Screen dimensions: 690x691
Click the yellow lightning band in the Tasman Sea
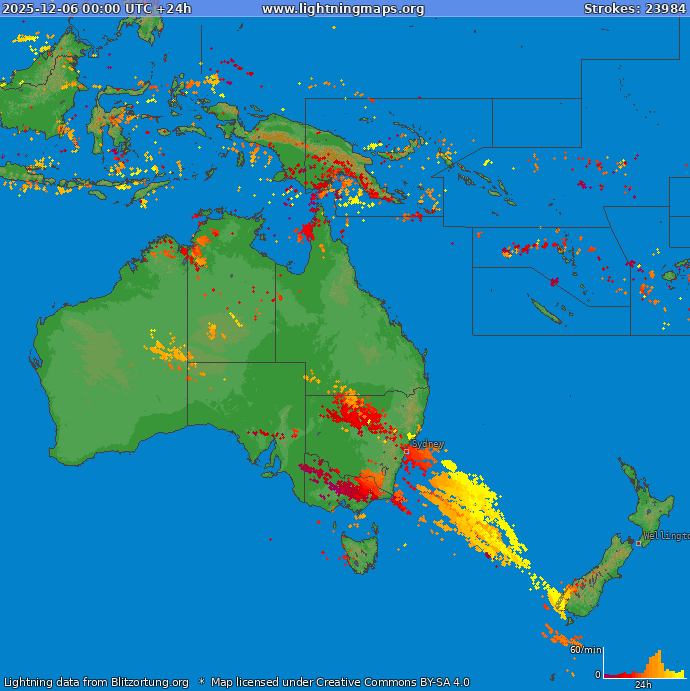pyautogui.click(x=470, y=510)
